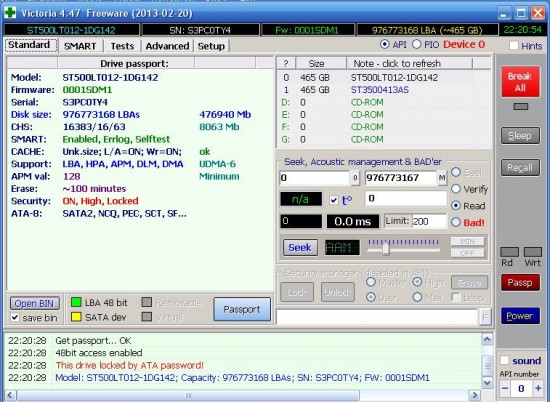Click the acoustic management slider handle

[x=386, y=249]
